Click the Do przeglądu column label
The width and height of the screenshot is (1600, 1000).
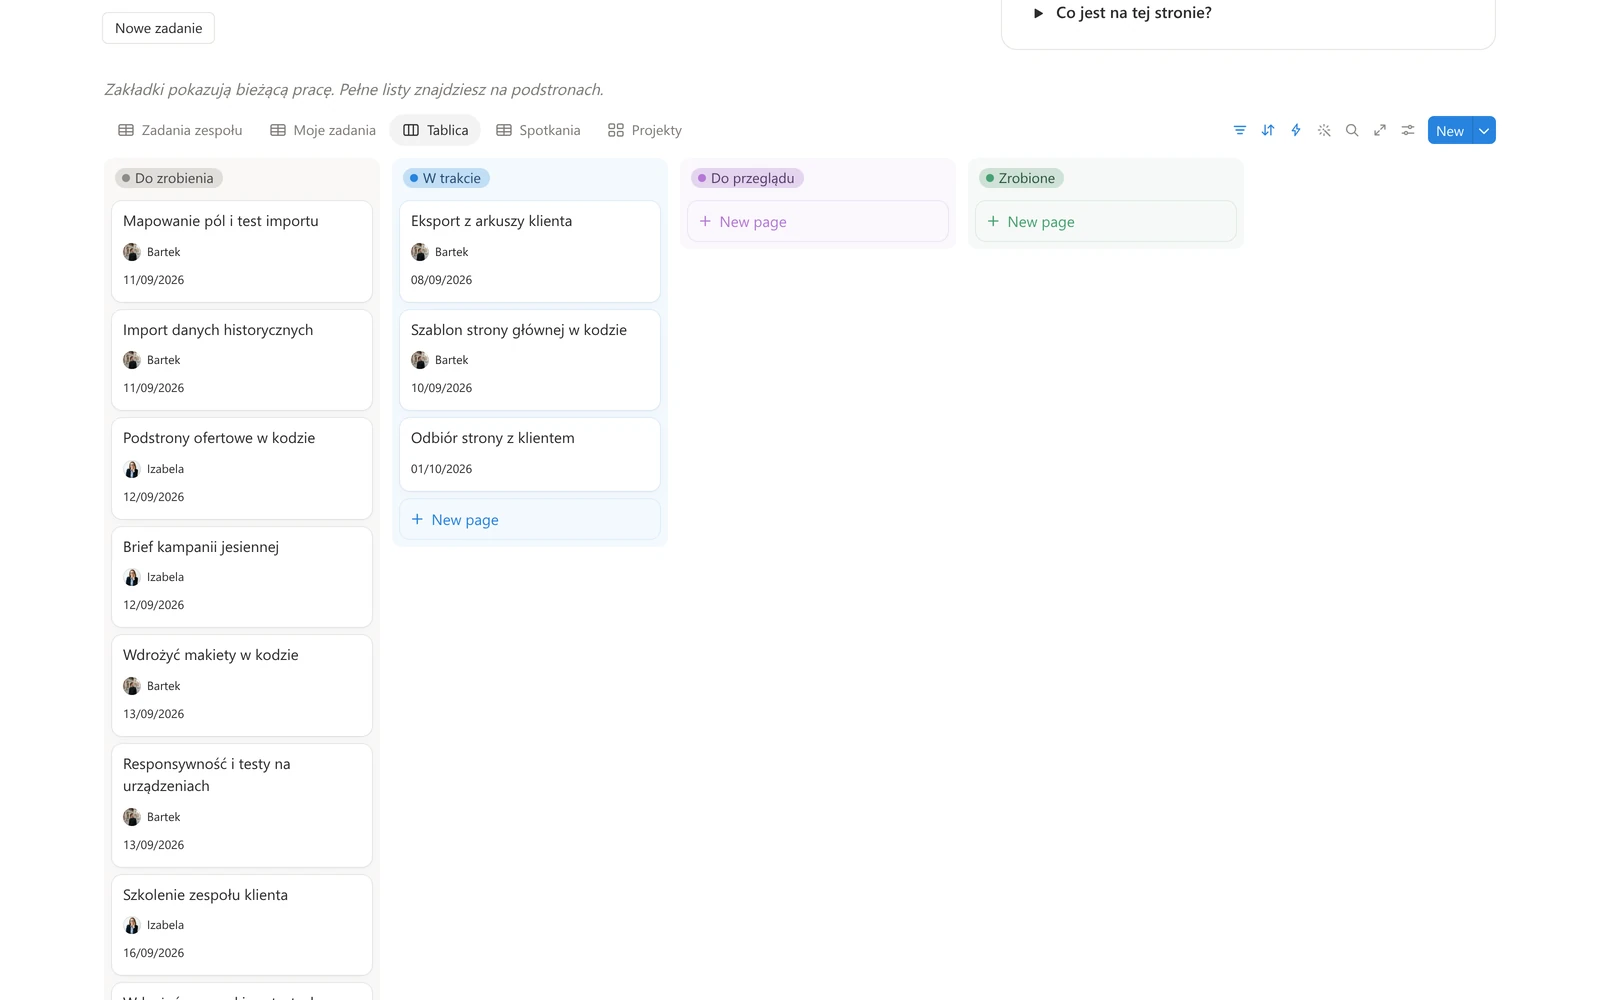click(747, 178)
